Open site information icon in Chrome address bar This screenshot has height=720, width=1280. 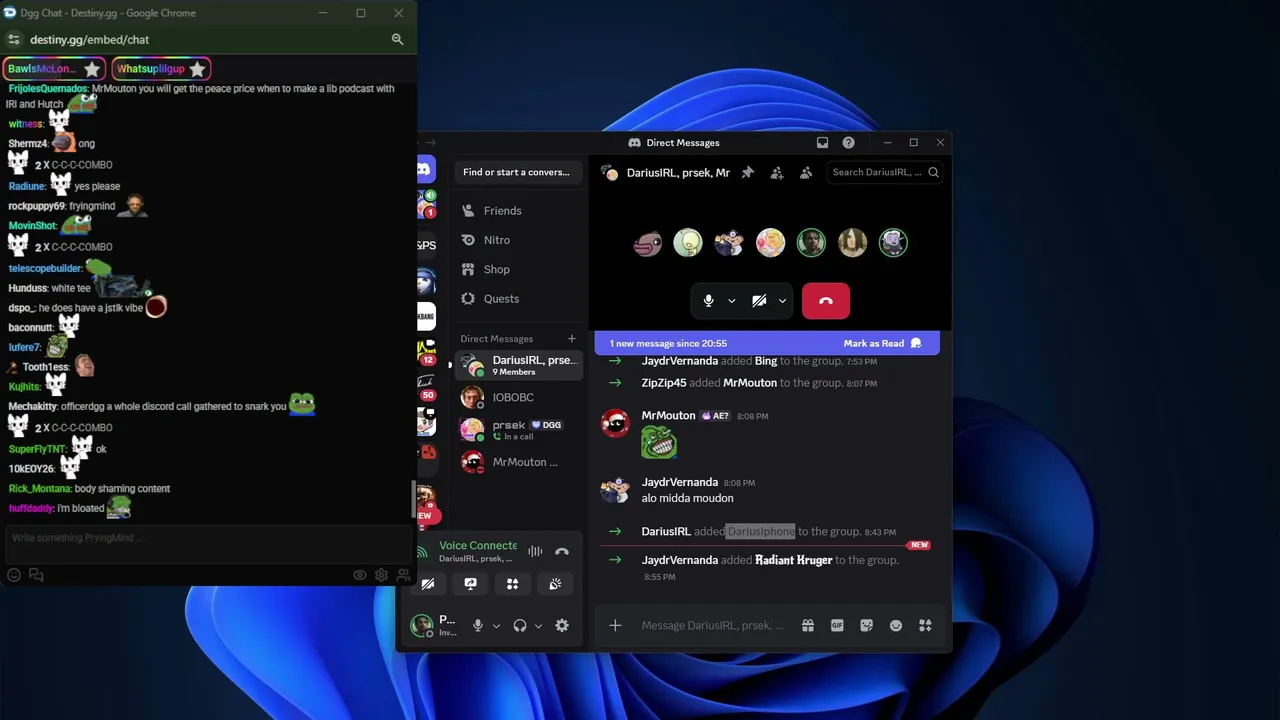click(x=13, y=40)
